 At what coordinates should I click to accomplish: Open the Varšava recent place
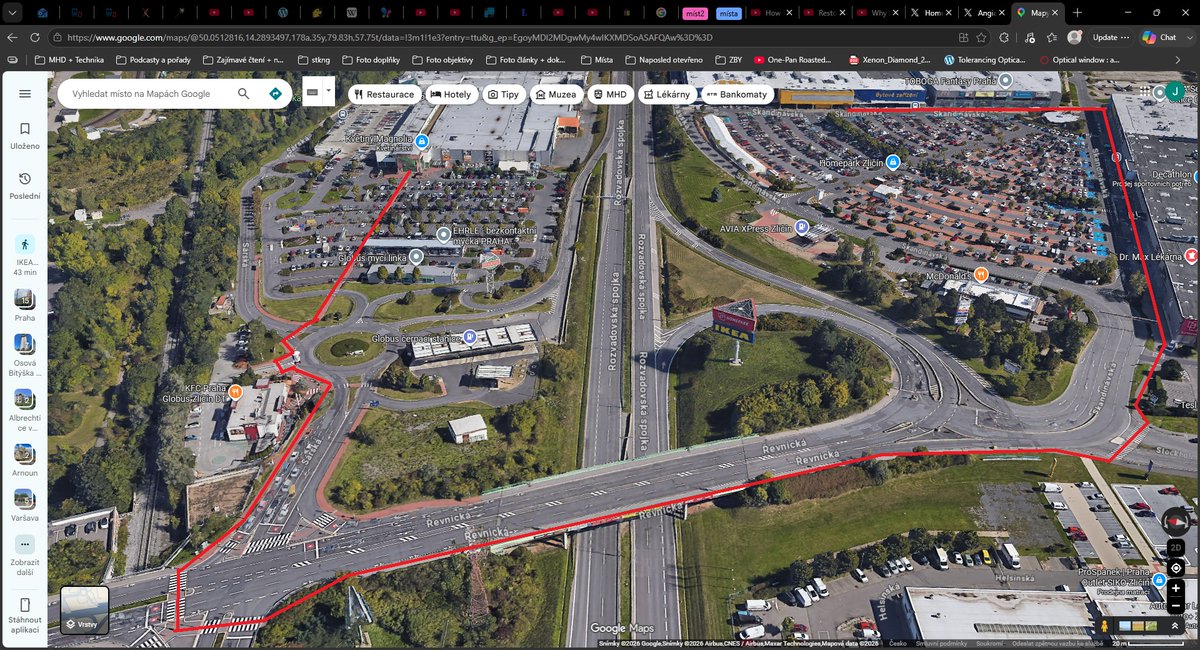pyautogui.click(x=25, y=505)
